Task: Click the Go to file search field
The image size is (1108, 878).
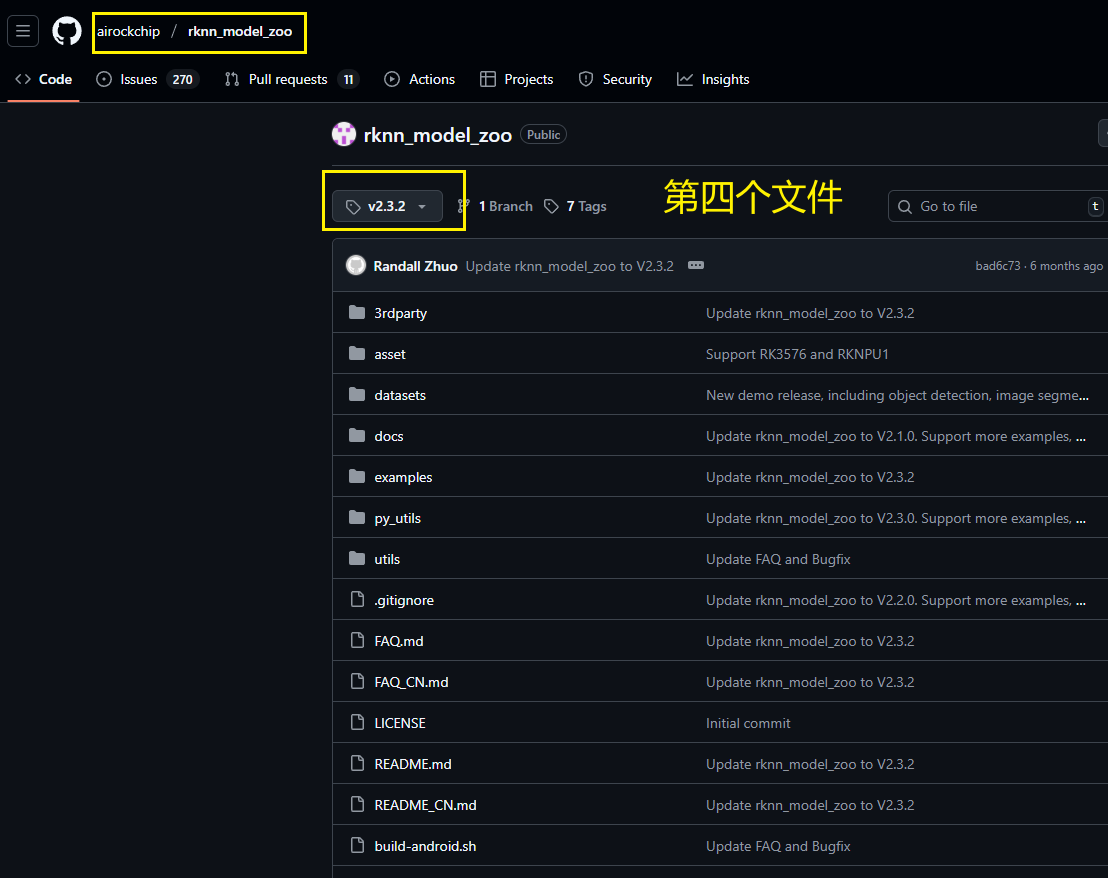Action: pyautogui.click(x=998, y=206)
